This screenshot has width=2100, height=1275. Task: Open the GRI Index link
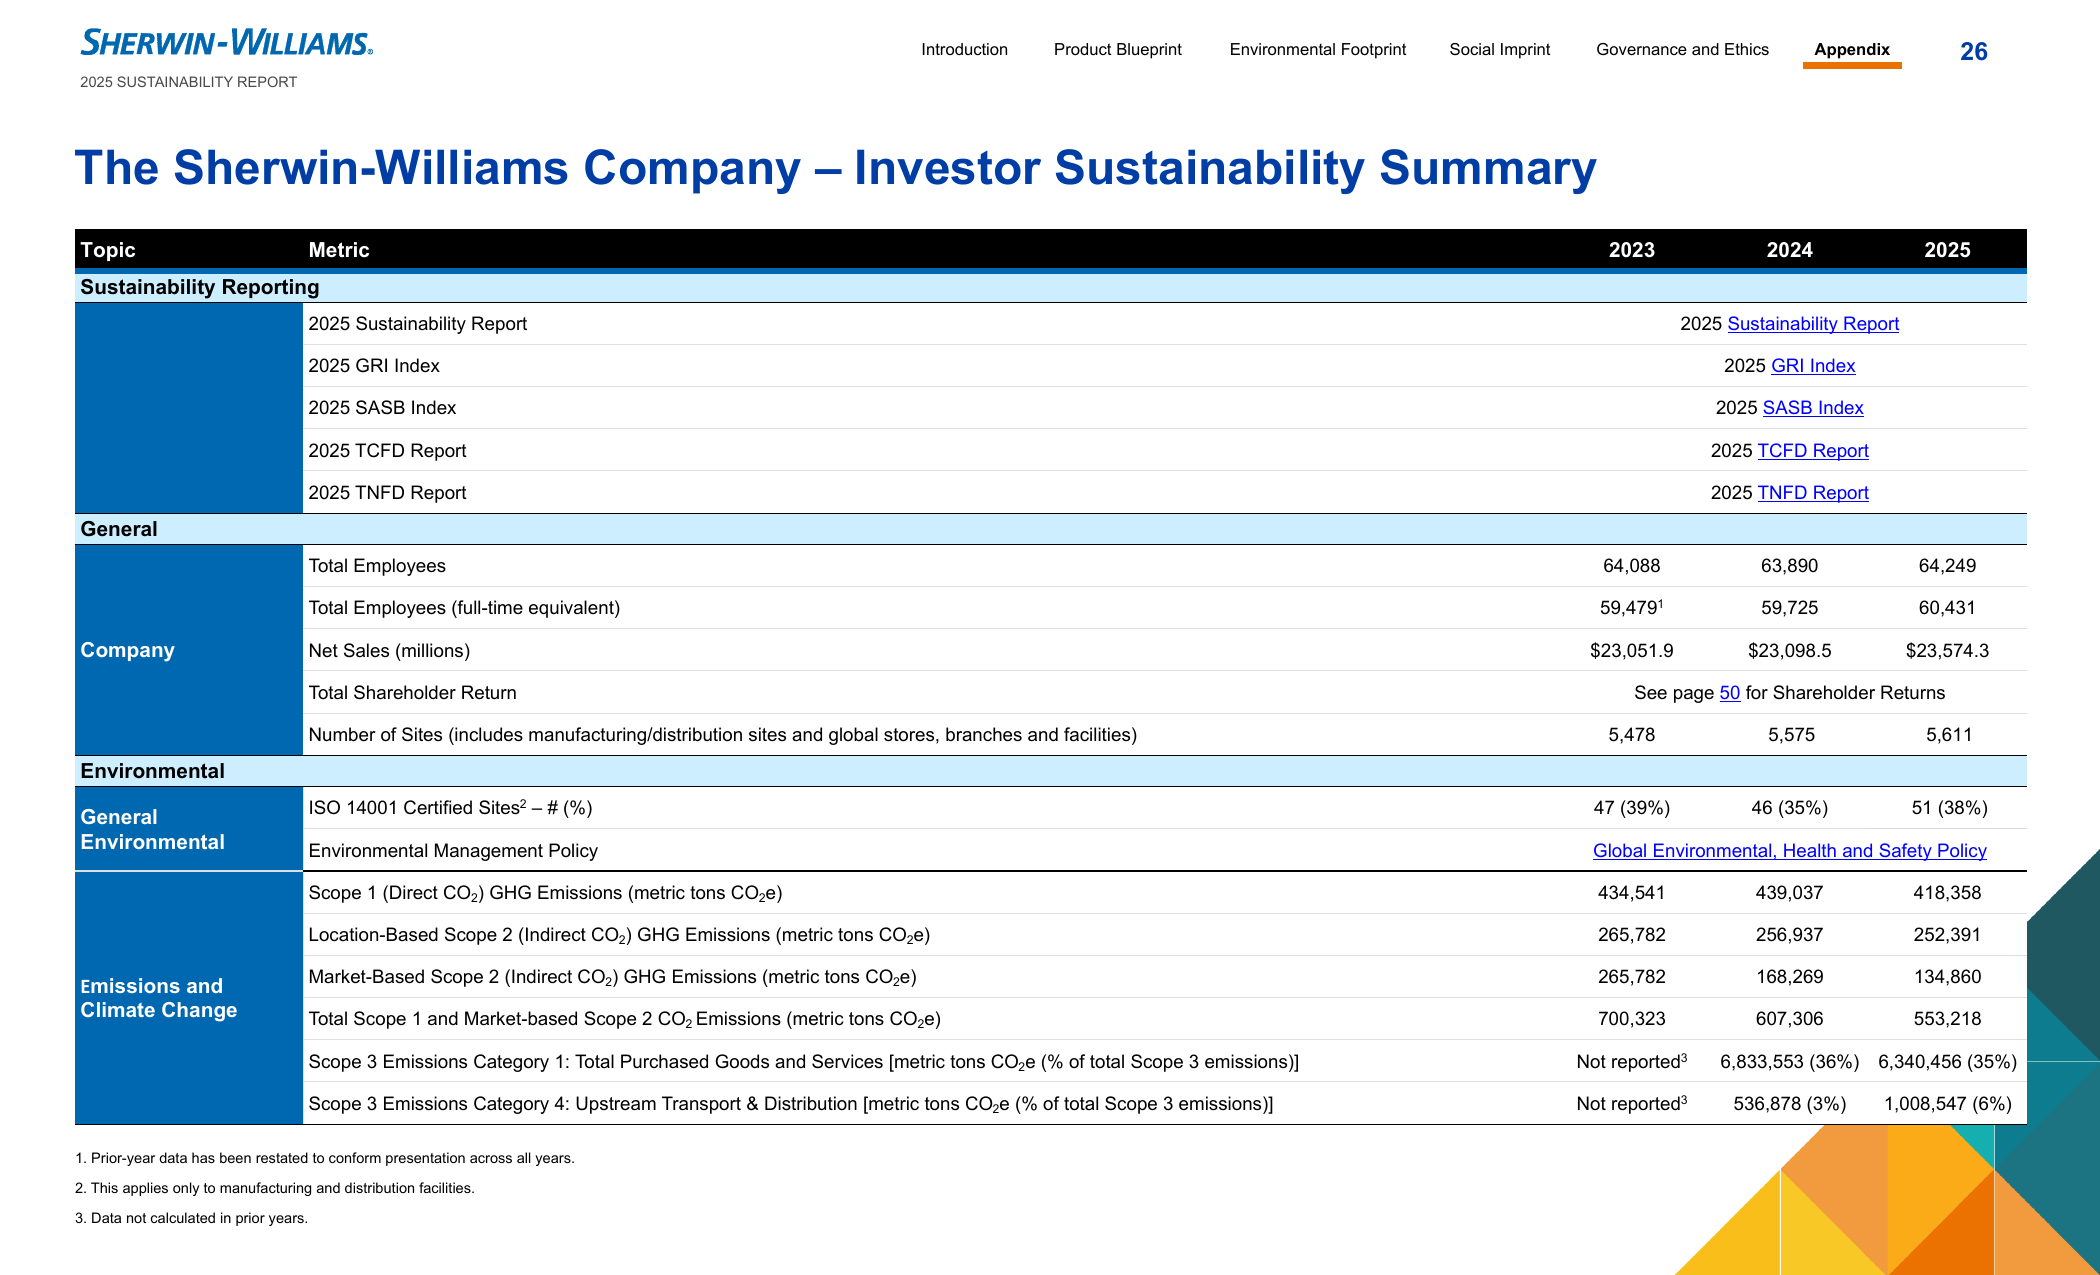(x=1813, y=366)
